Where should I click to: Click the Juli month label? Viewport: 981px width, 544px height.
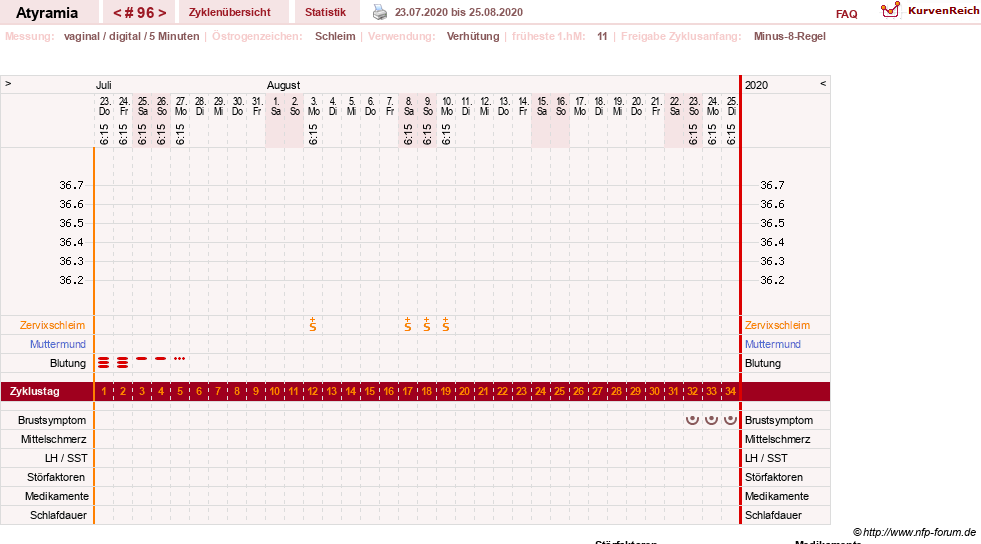click(x=103, y=85)
